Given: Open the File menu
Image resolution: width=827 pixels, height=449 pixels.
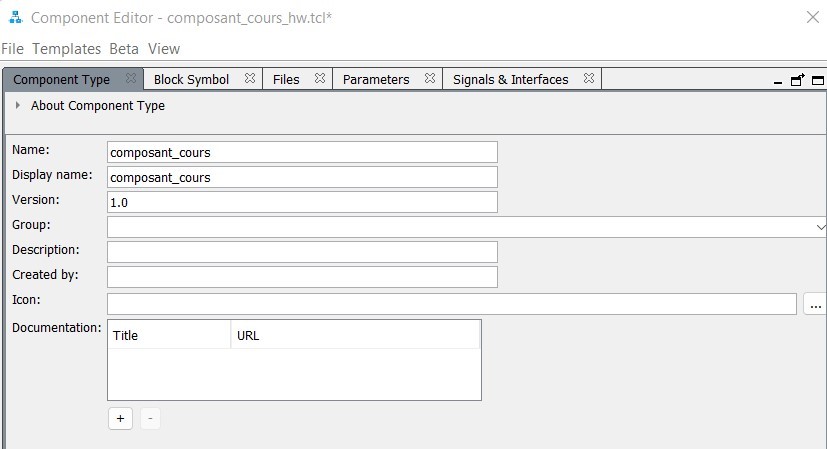Looking at the screenshot, I should tap(13, 48).
